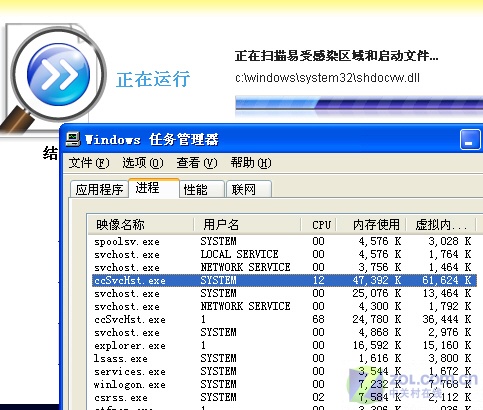Open the 帮助(H) menu

point(251,163)
